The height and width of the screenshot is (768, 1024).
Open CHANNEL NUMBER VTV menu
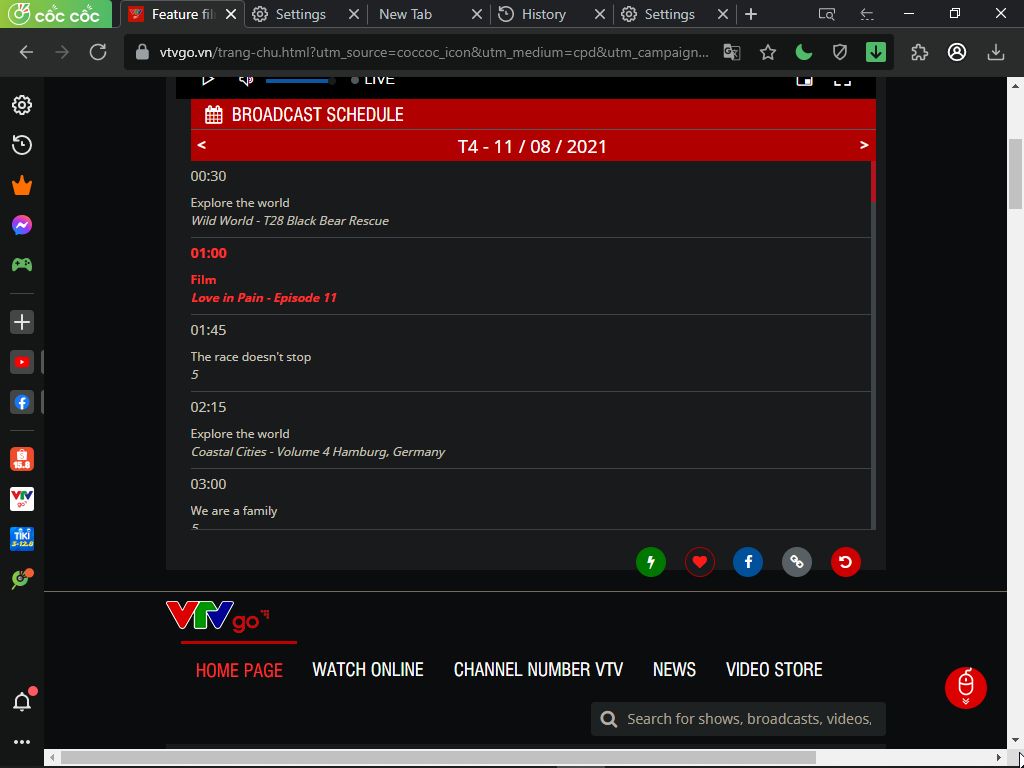538,670
